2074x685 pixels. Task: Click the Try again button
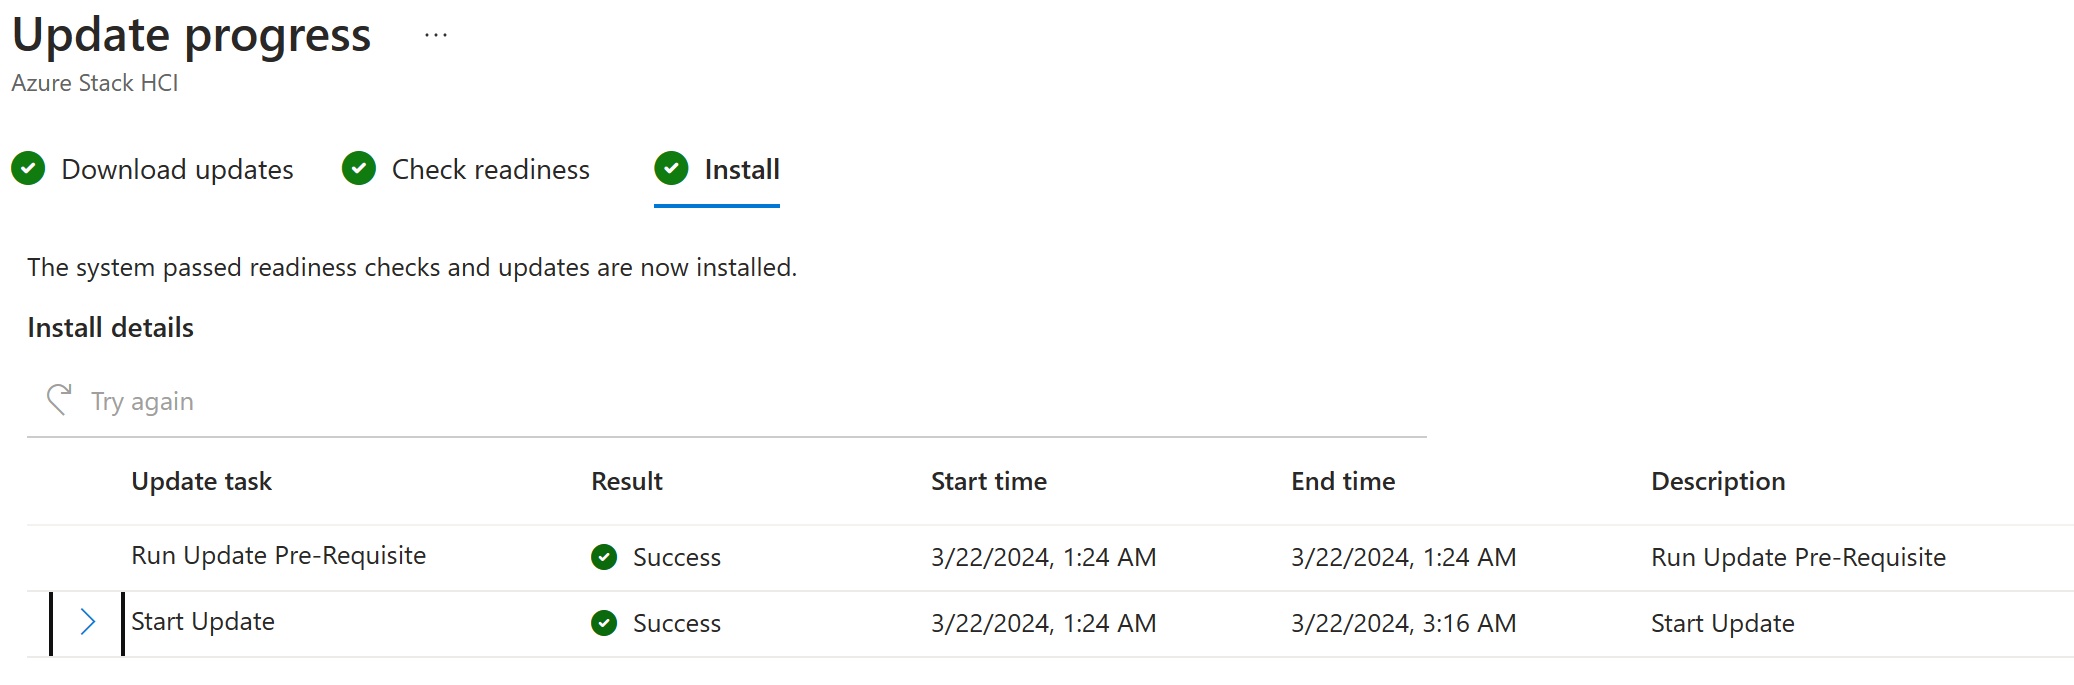tap(120, 400)
